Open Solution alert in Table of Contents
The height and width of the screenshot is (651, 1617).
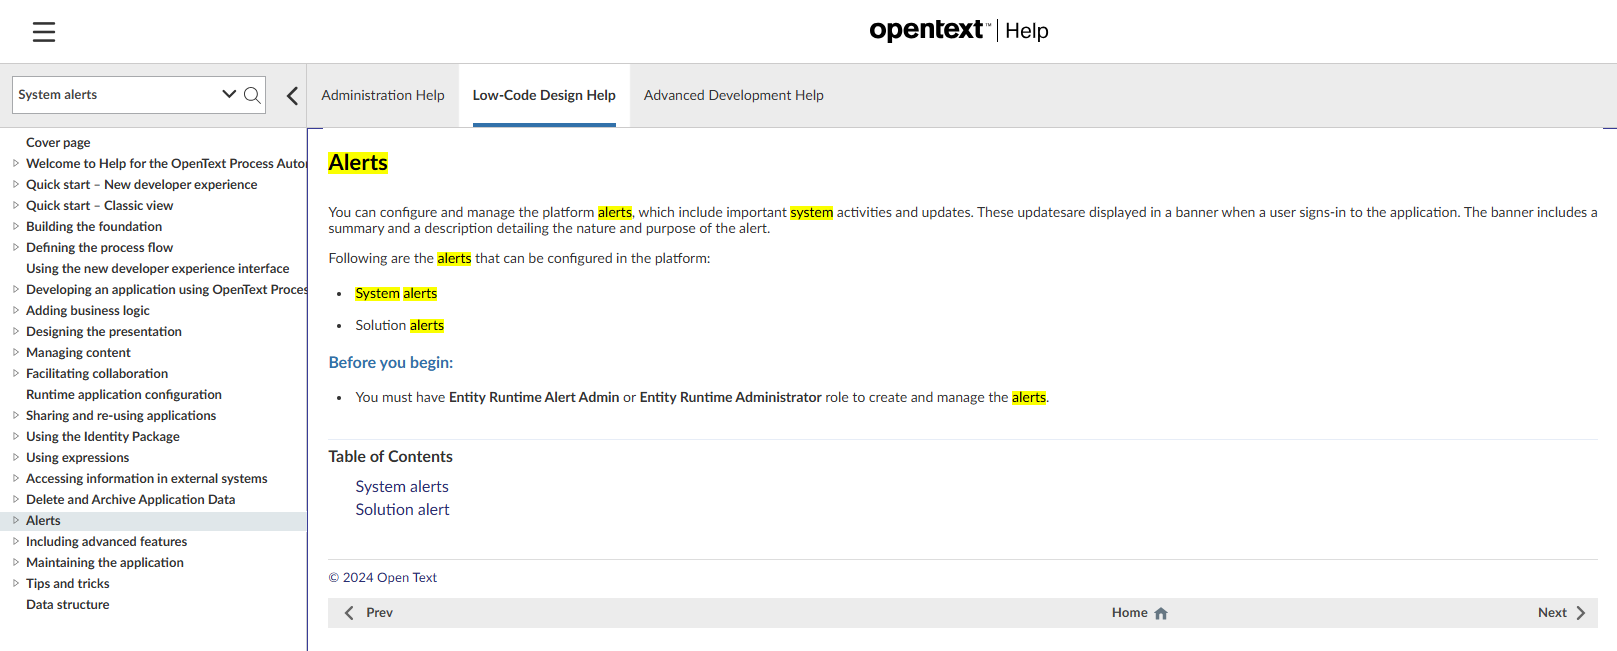(x=402, y=510)
